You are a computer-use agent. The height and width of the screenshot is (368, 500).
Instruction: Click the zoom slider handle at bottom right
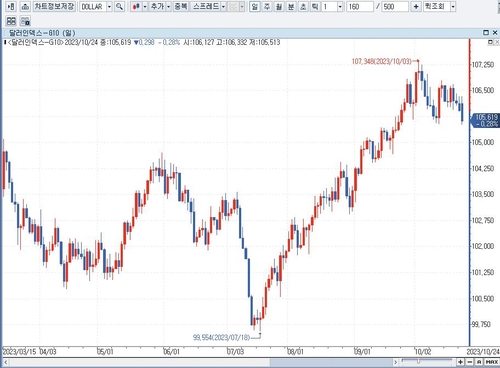pos(418,361)
